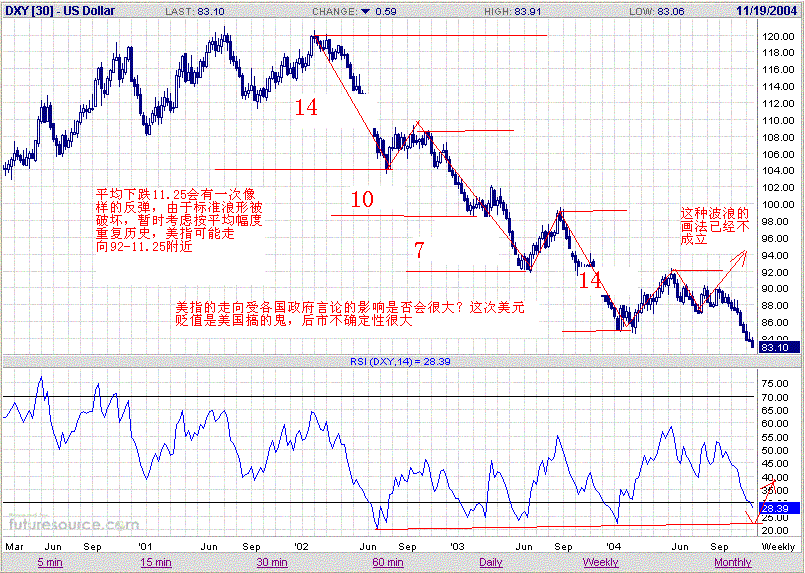Click the blue 83.10 price tag
This screenshot has height=573, width=805.
tap(779, 348)
